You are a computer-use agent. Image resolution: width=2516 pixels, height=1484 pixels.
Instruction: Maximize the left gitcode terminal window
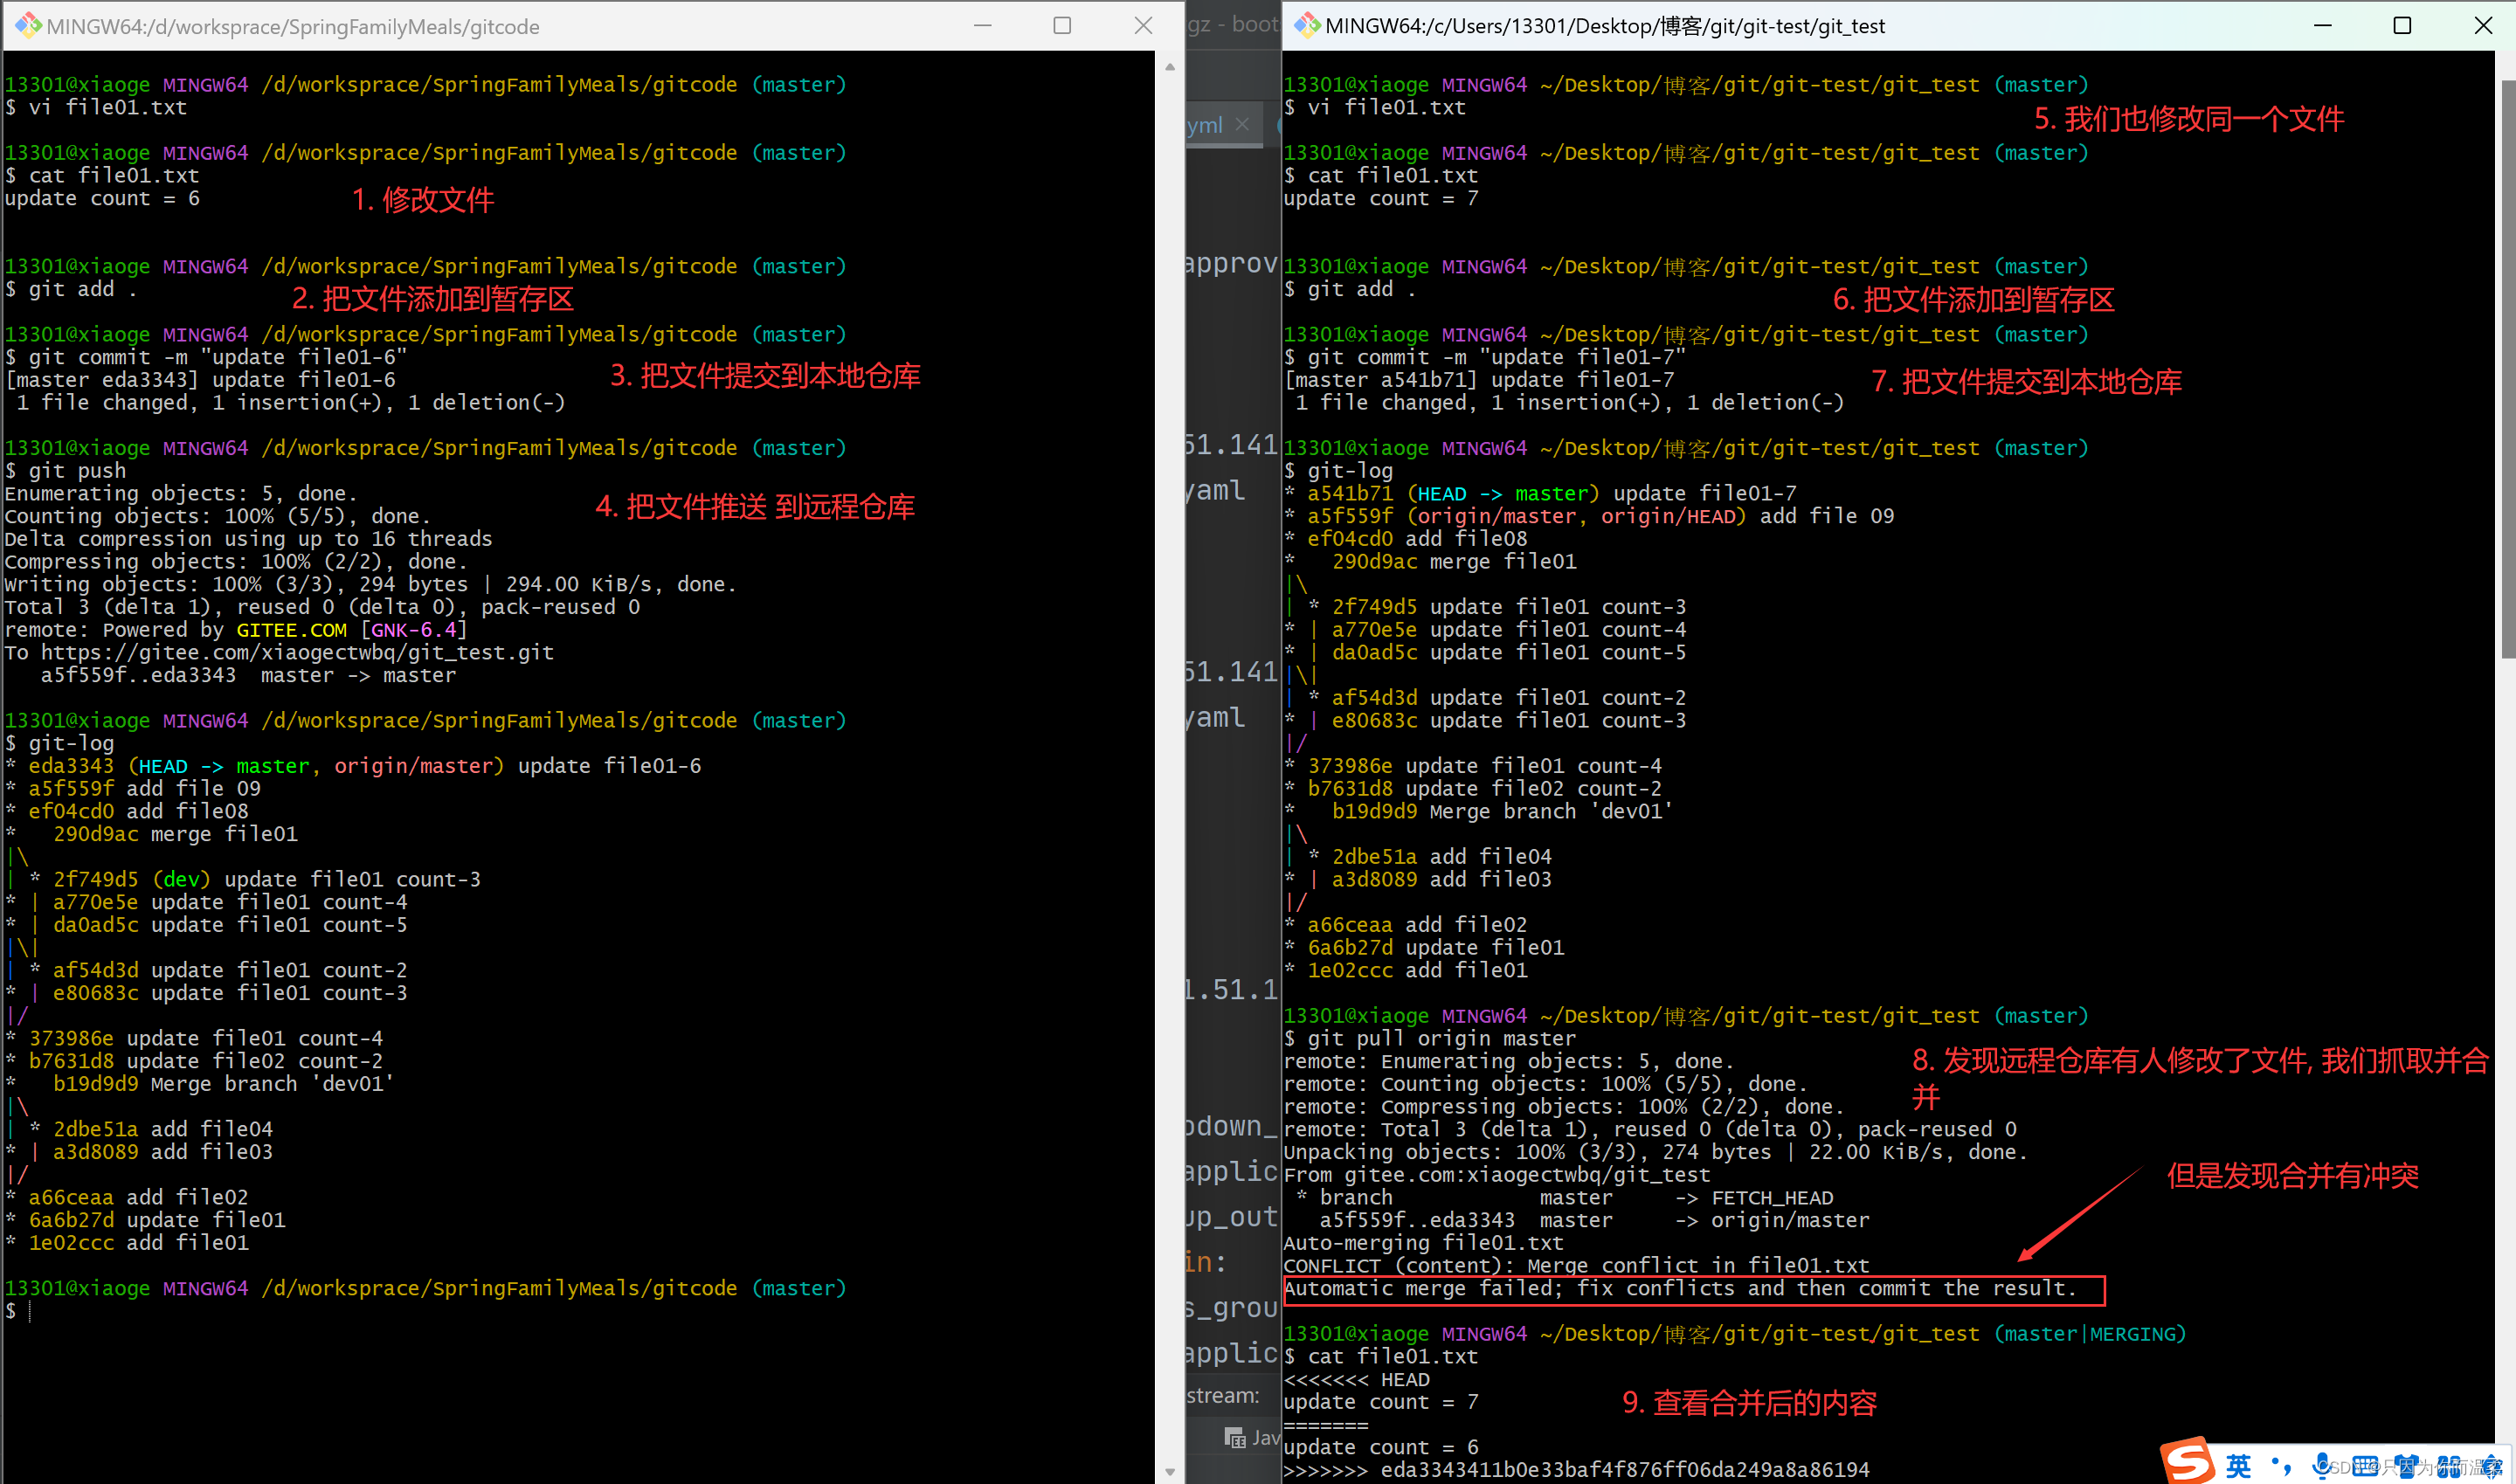[1062, 26]
